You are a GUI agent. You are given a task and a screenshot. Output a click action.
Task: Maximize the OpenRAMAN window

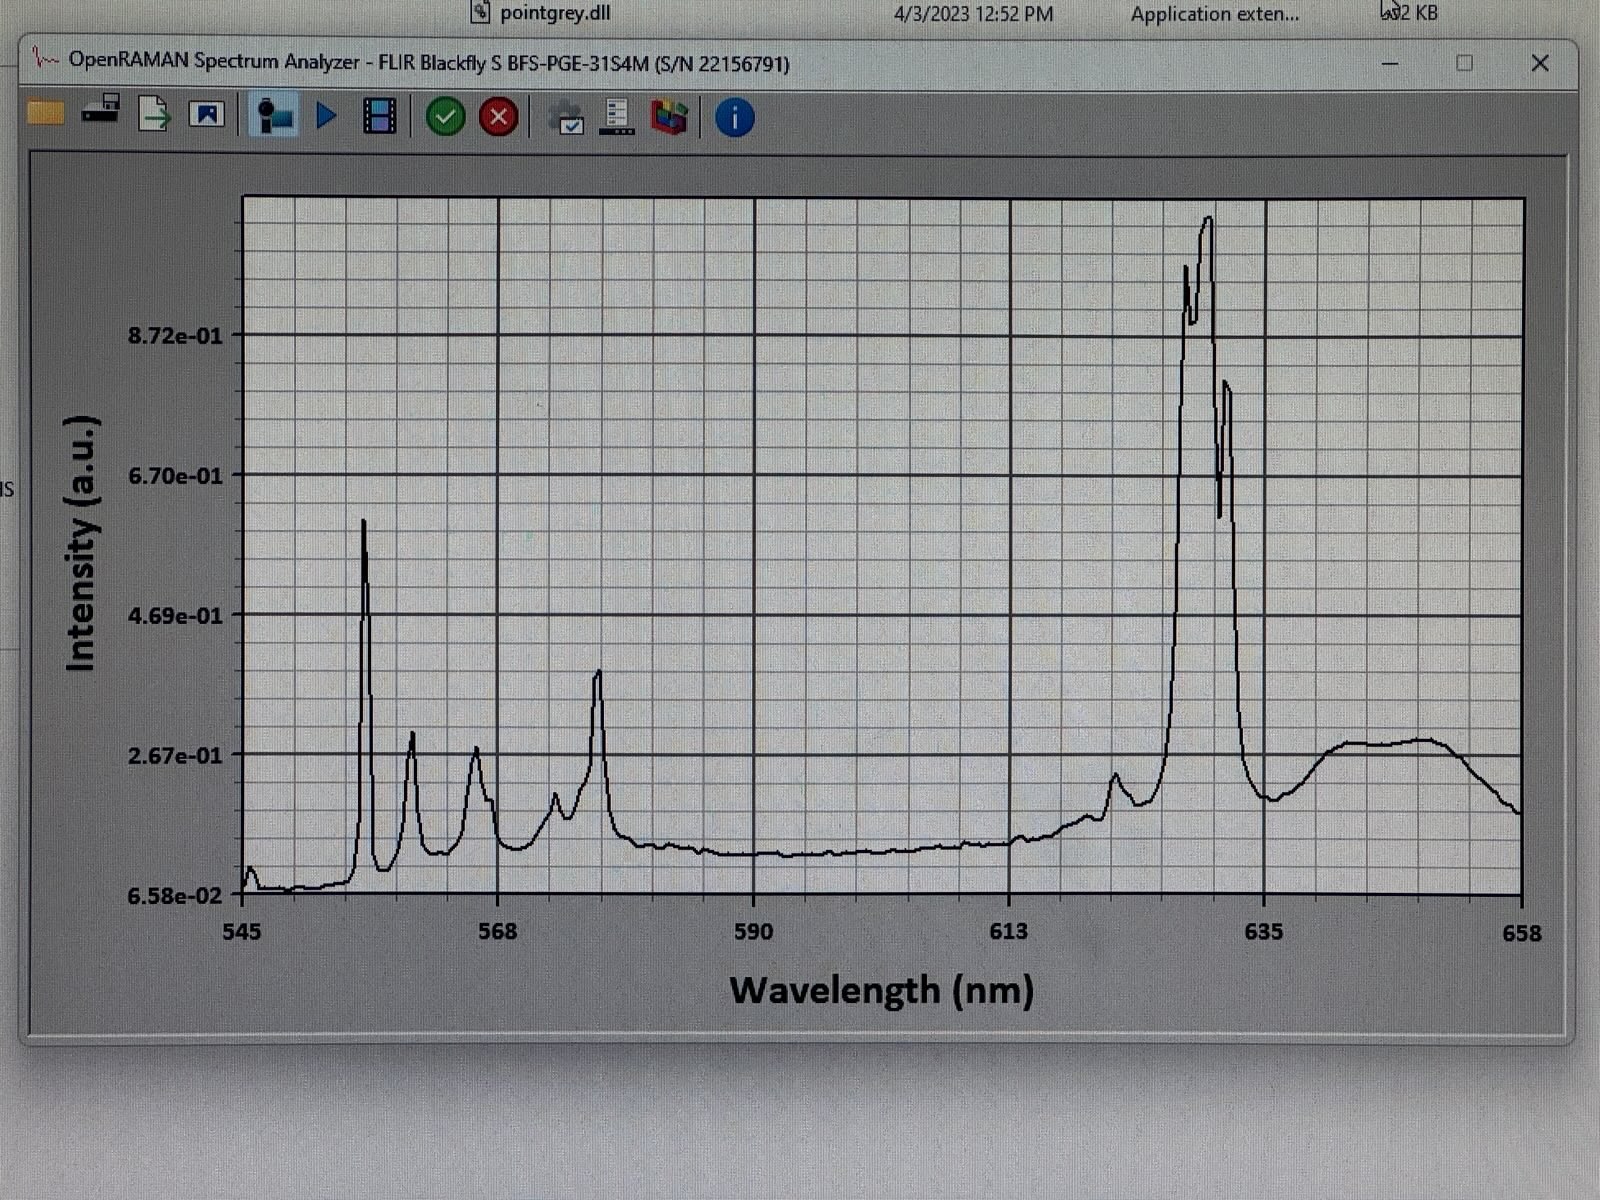(1464, 64)
